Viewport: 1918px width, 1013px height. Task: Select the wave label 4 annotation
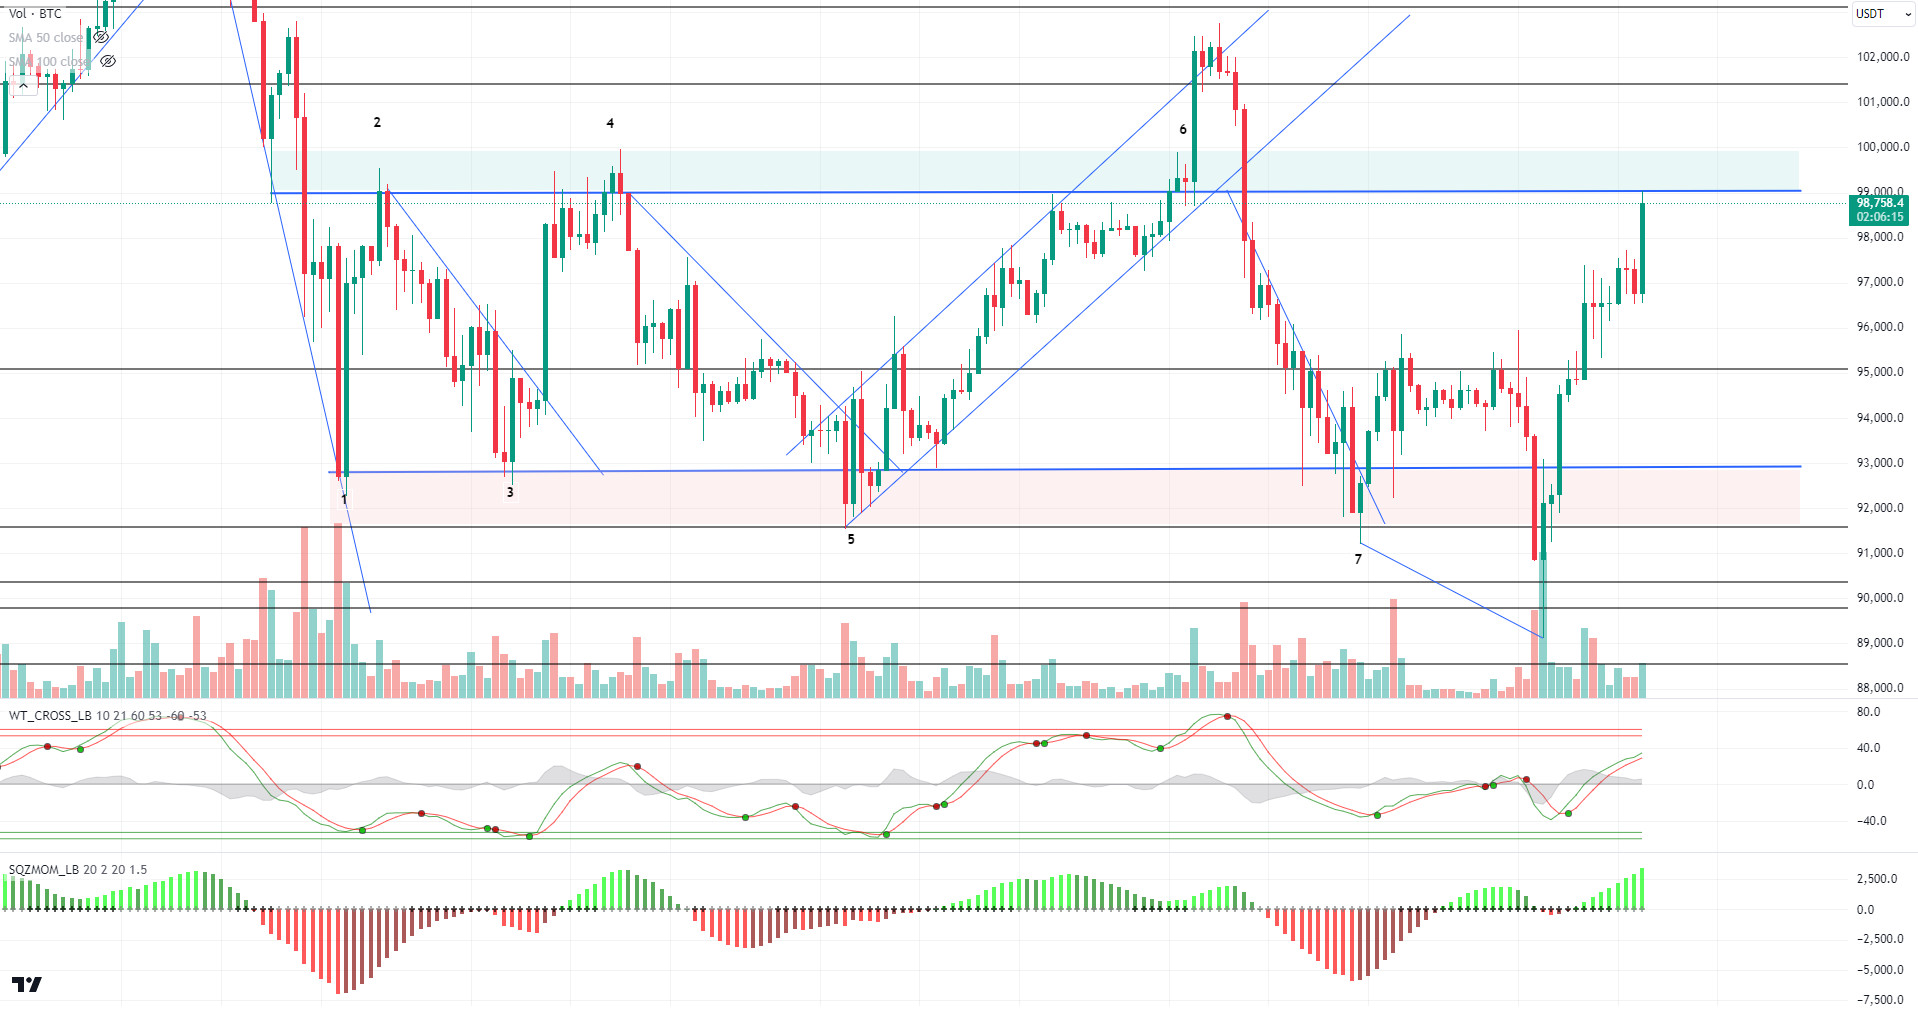pos(610,123)
